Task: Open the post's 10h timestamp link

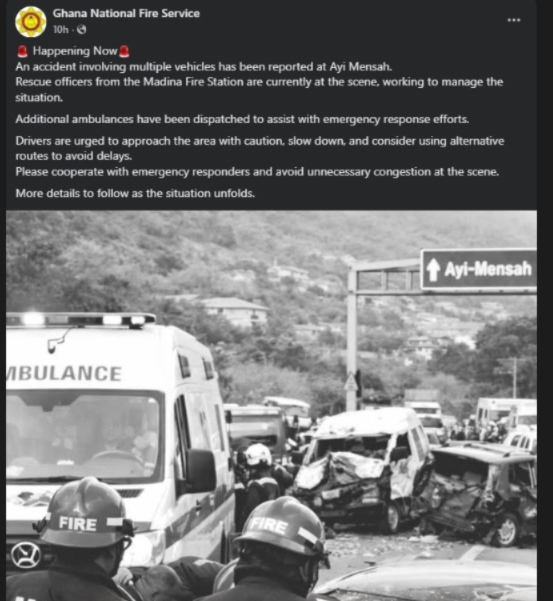Action: pos(61,30)
